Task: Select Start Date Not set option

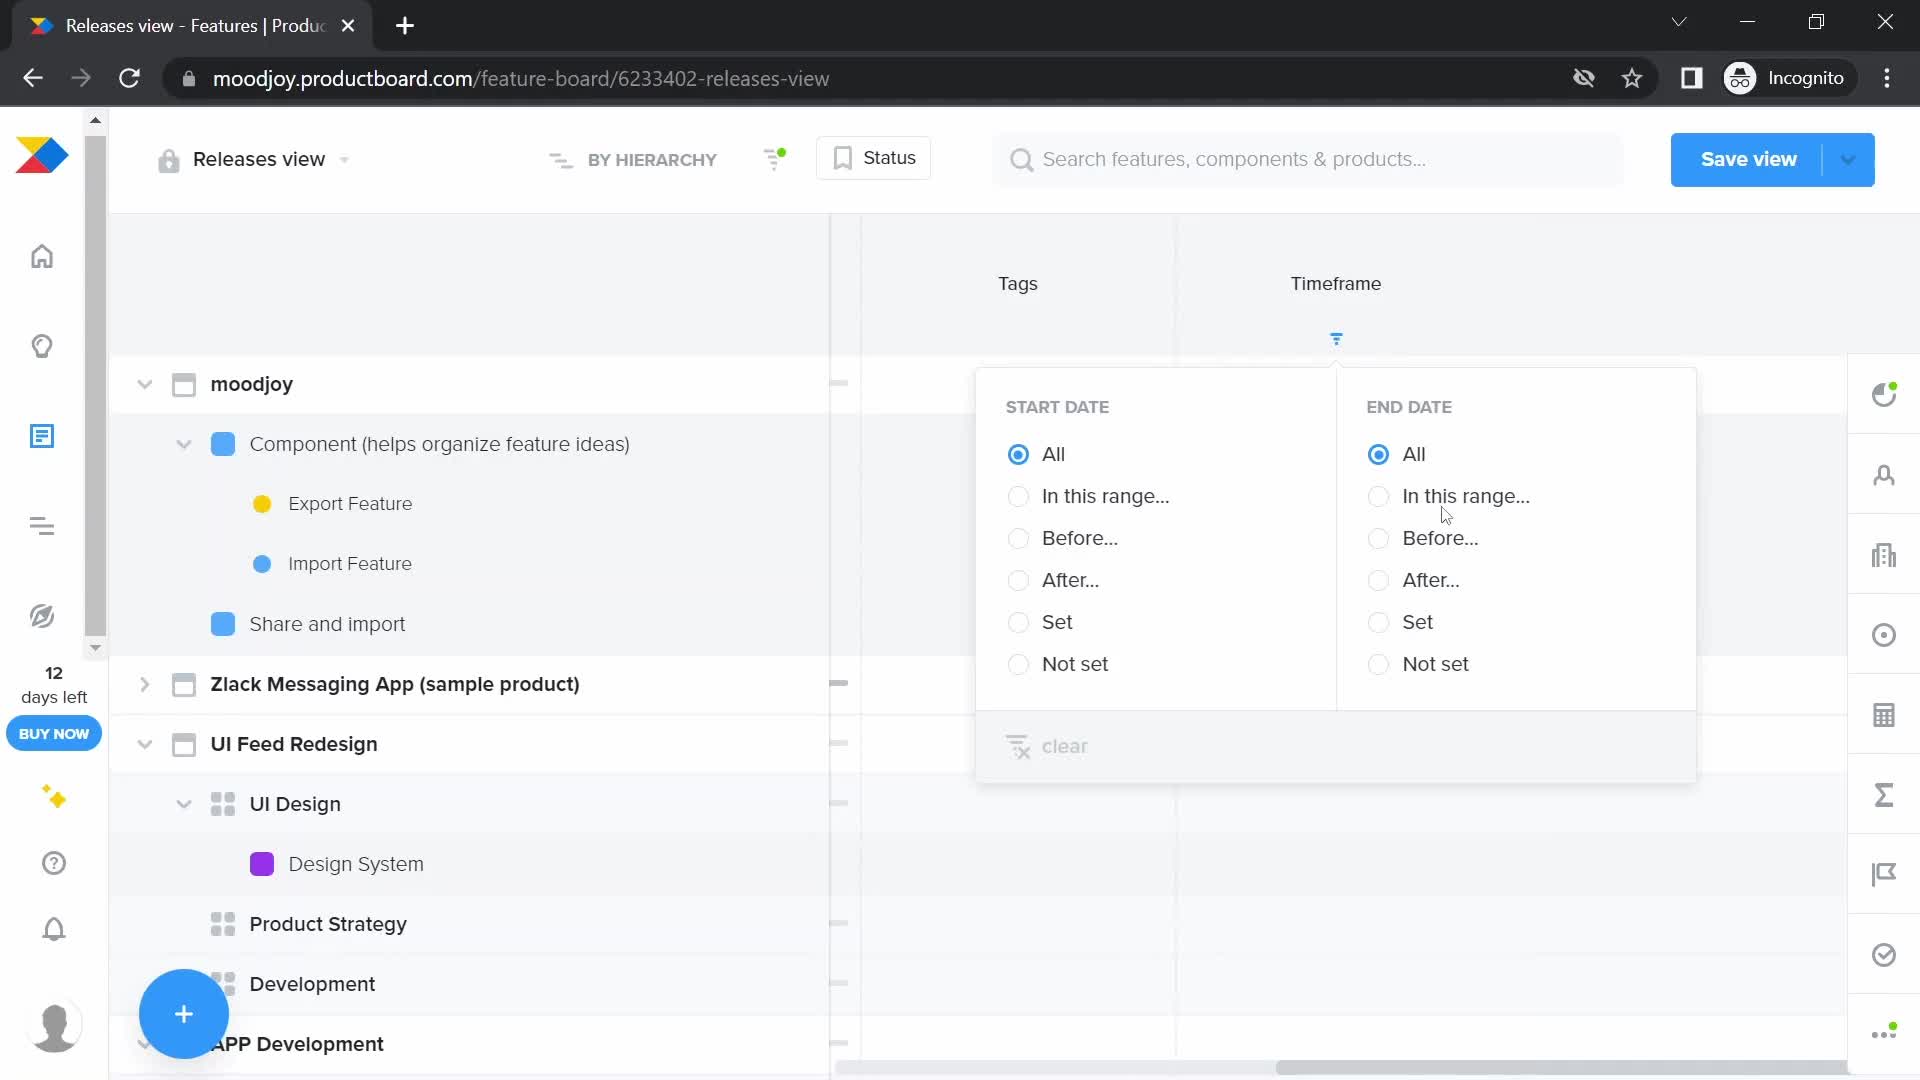Action: point(1018,664)
